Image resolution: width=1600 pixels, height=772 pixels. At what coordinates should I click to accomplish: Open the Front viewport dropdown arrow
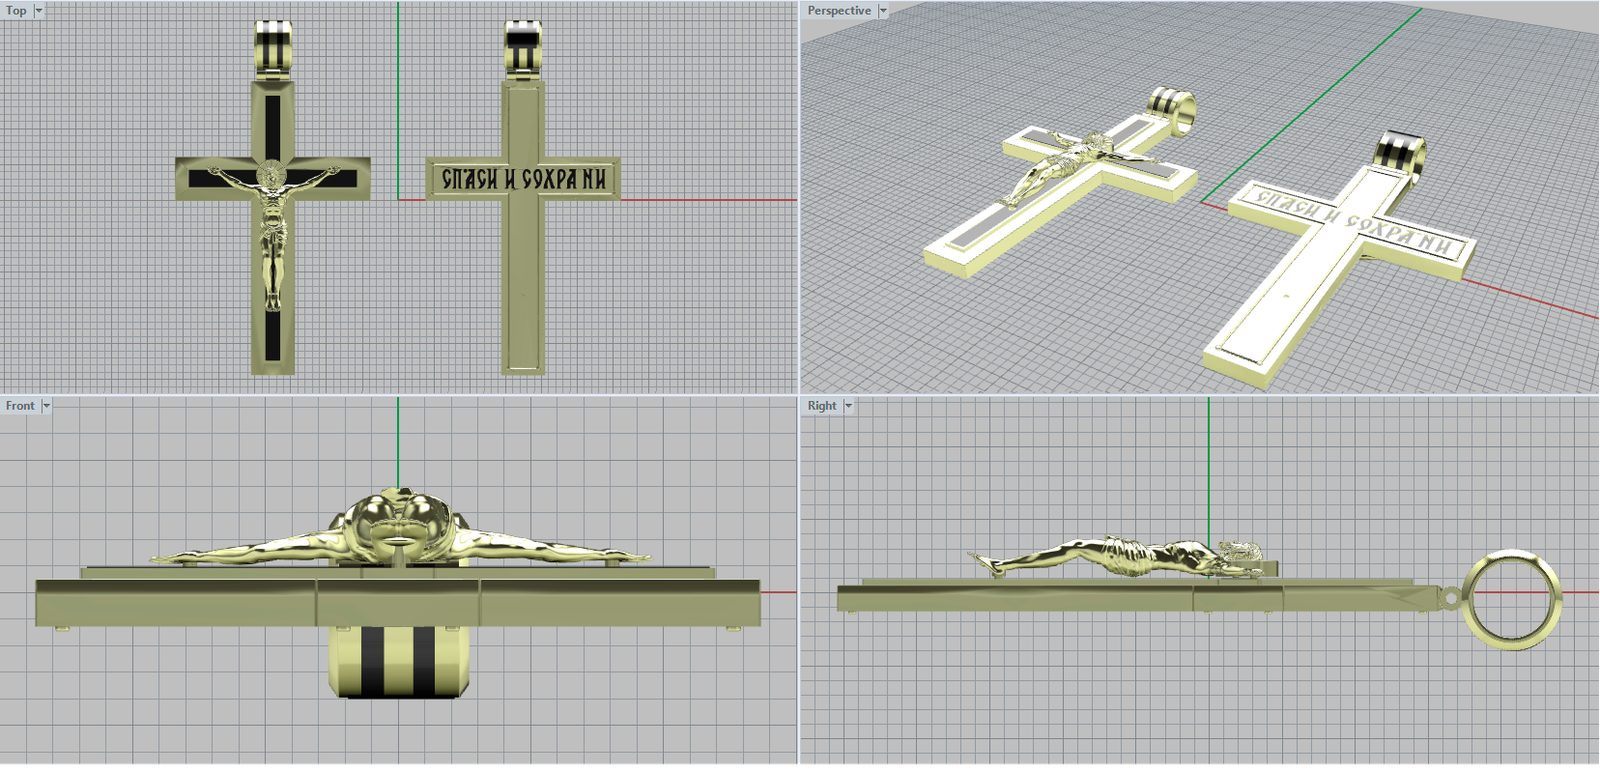[46, 406]
